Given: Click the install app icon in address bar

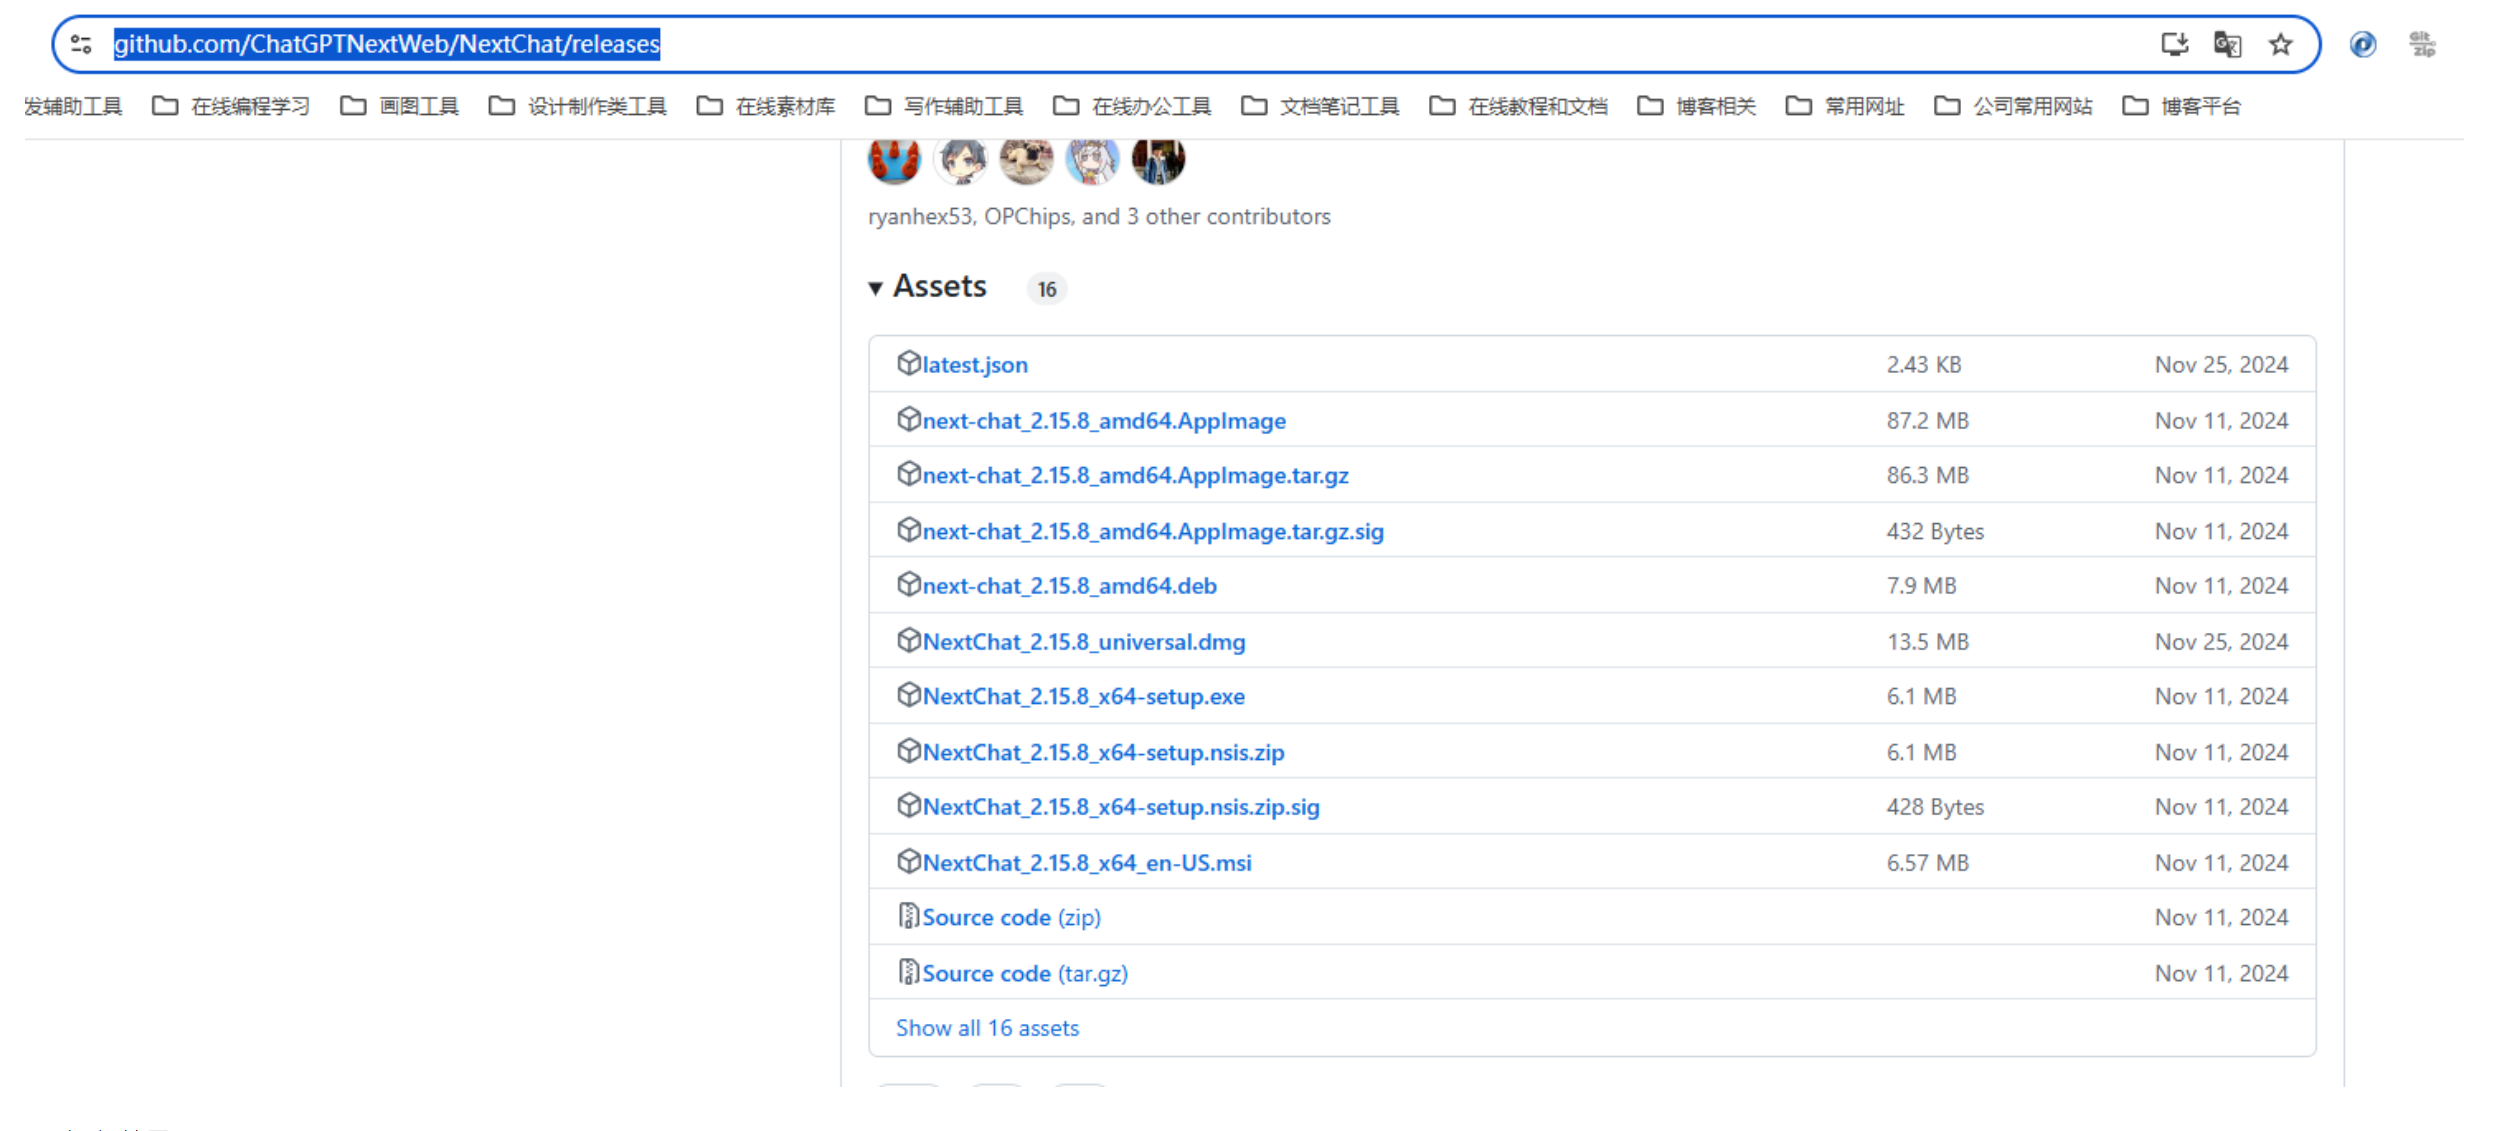Looking at the screenshot, I should [x=2174, y=44].
